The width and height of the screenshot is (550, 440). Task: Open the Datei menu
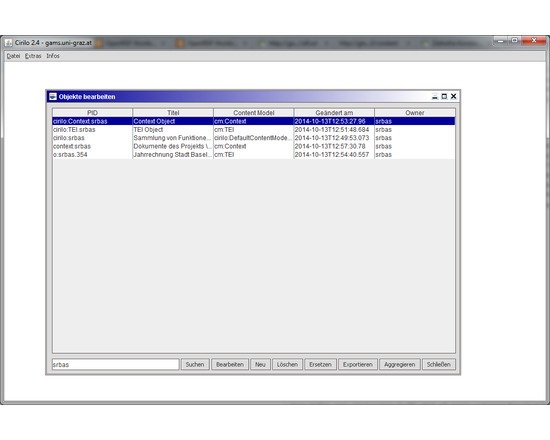(13, 56)
